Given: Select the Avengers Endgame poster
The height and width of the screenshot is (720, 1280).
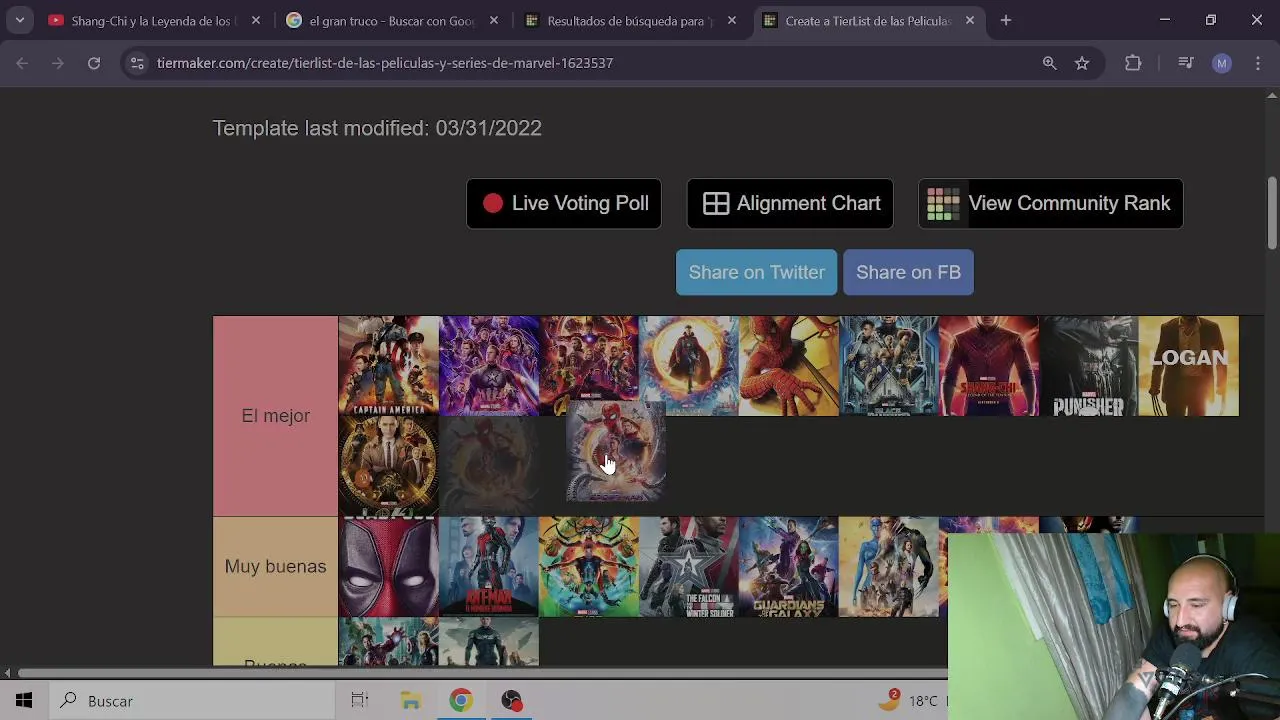Looking at the screenshot, I should pyautogui.click(x=489, y=366).
